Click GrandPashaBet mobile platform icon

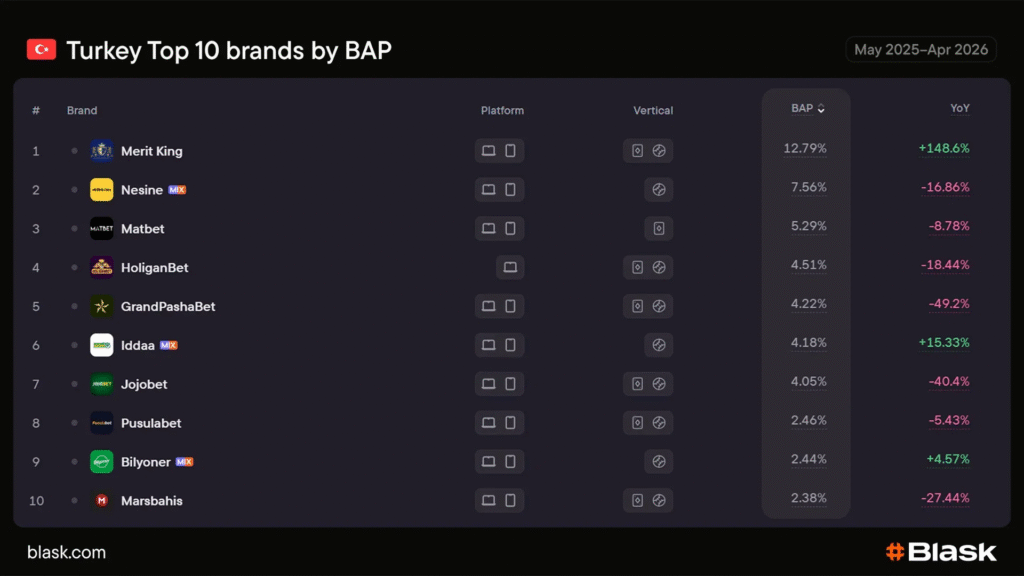tap(510, 306)
